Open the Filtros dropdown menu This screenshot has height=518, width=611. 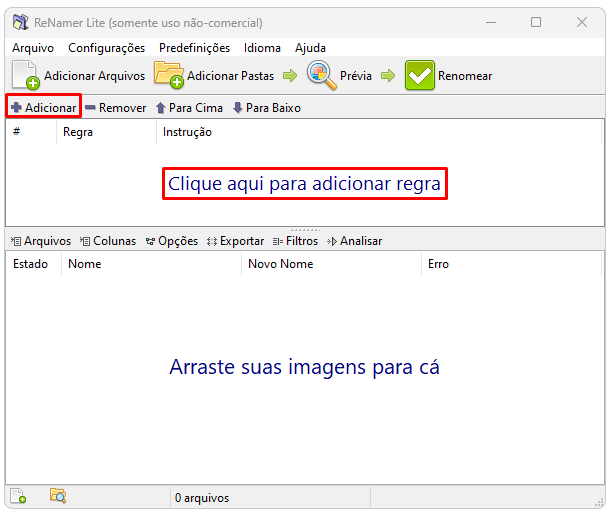[x=295, y=241]
